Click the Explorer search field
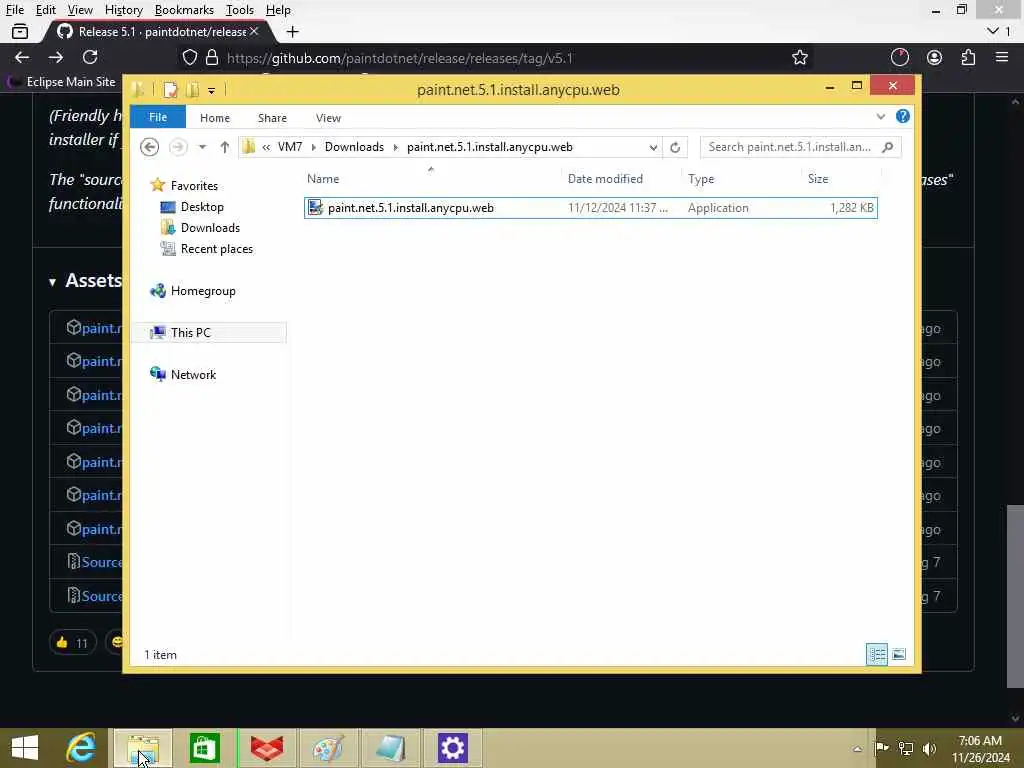The height and width of the screenshot is (768, 1024). (790, 147)
